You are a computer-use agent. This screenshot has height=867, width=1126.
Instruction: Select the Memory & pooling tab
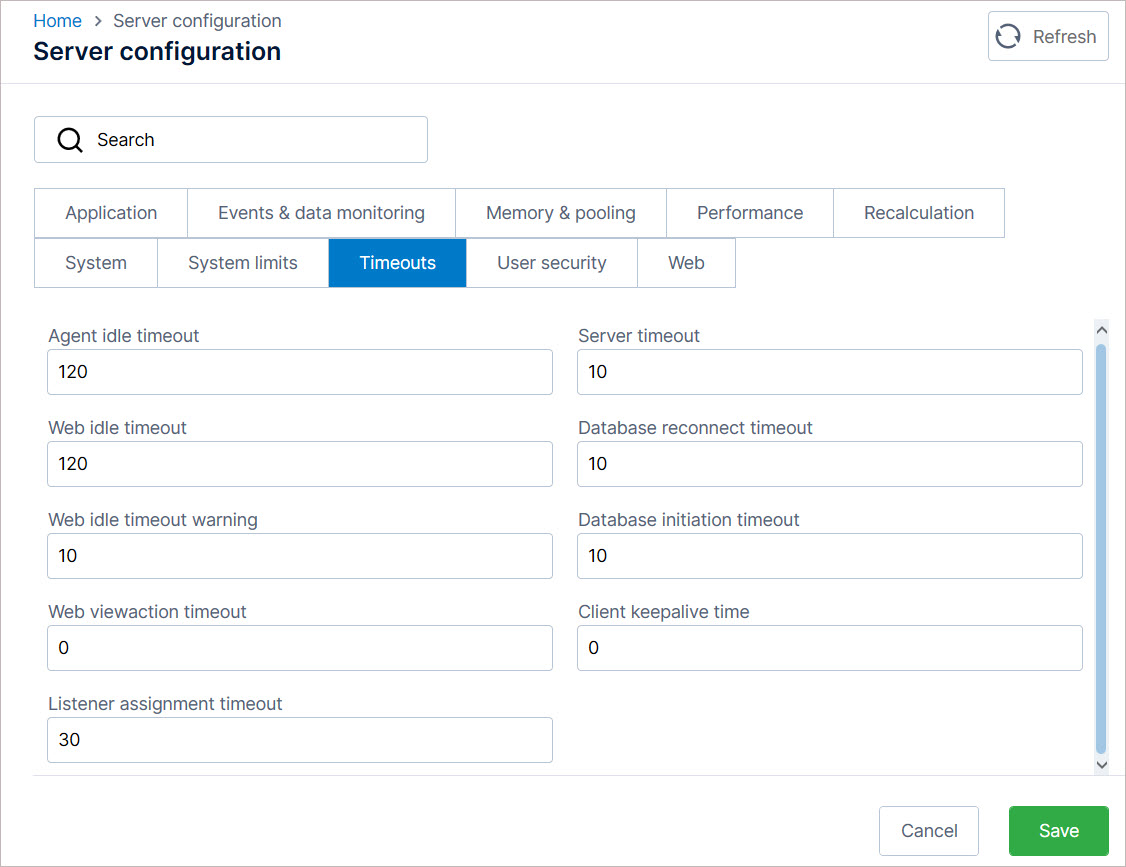click(560, 213)
